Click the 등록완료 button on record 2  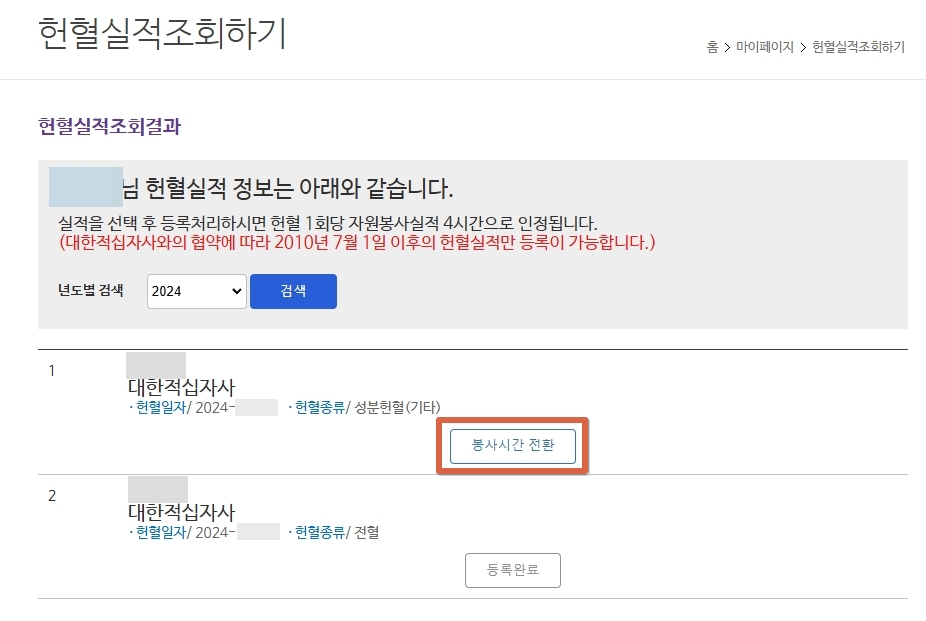point(511,570)
